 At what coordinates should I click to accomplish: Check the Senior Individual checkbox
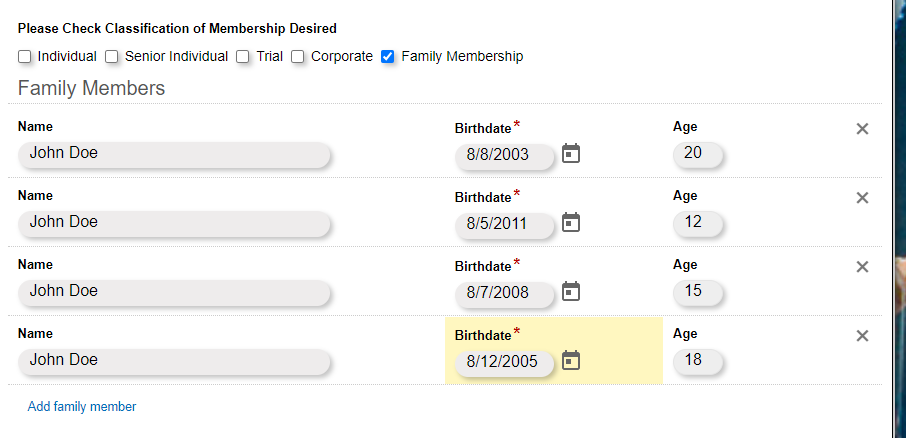pos(112,57)
